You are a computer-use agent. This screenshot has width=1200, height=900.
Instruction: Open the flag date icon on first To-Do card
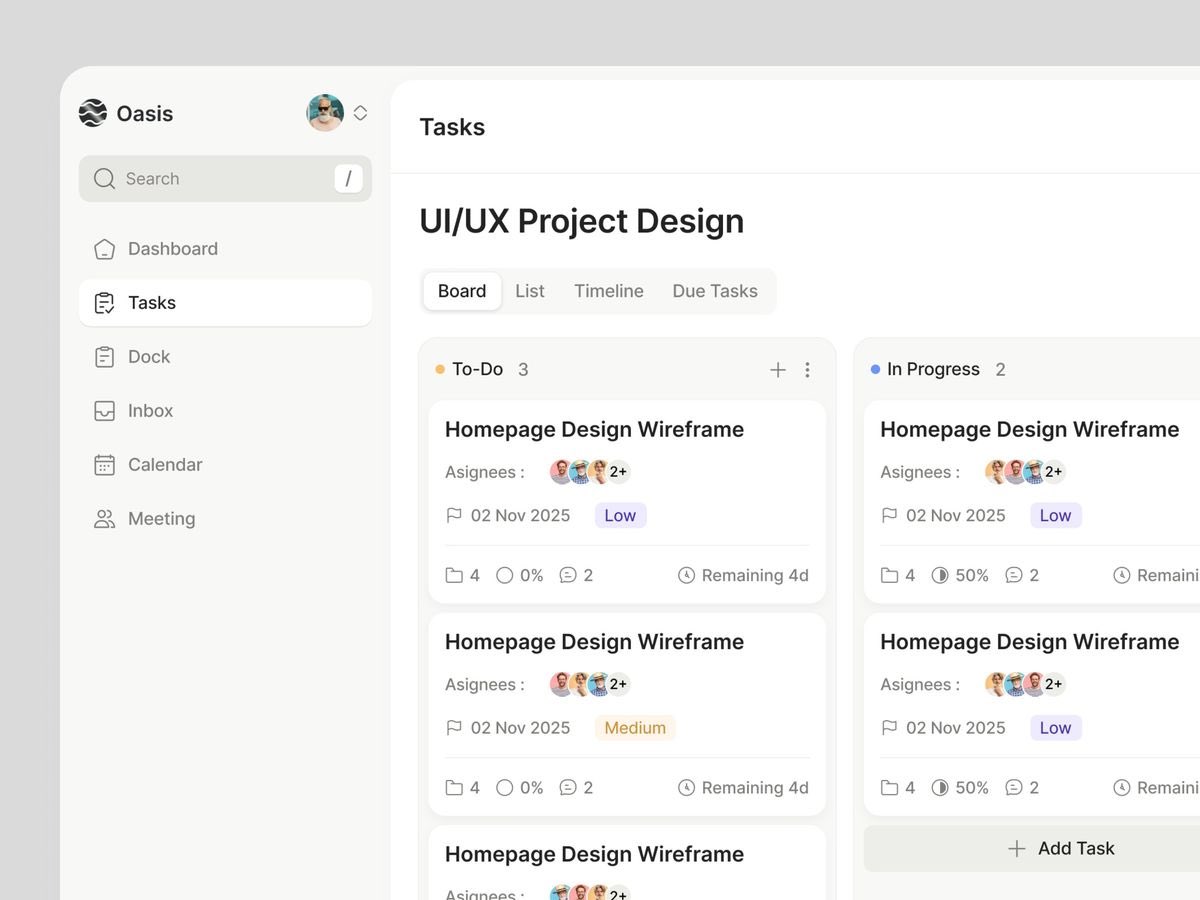(452, 515)
